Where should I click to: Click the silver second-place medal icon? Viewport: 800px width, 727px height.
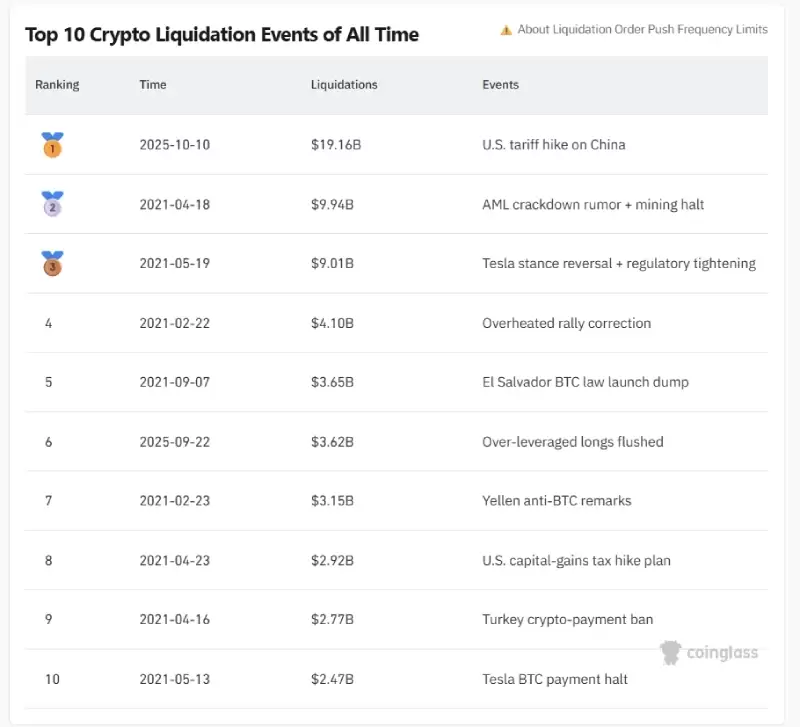(52, 204)
